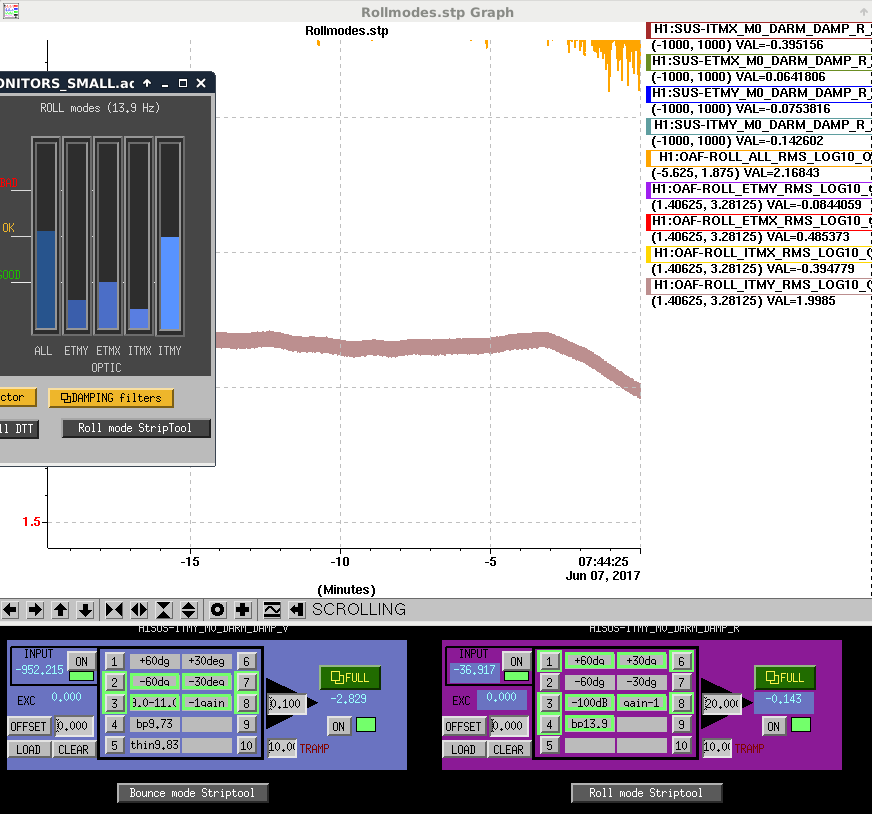Click the Rollmodes graph window icon
872x814 pixels.
point(11,11)
